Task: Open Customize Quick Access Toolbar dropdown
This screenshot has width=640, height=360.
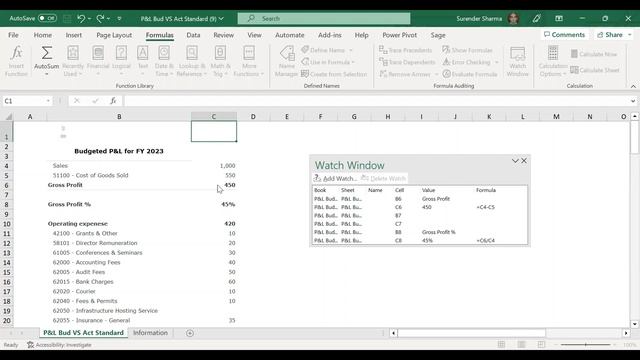Action: click(x=119, y=18)
